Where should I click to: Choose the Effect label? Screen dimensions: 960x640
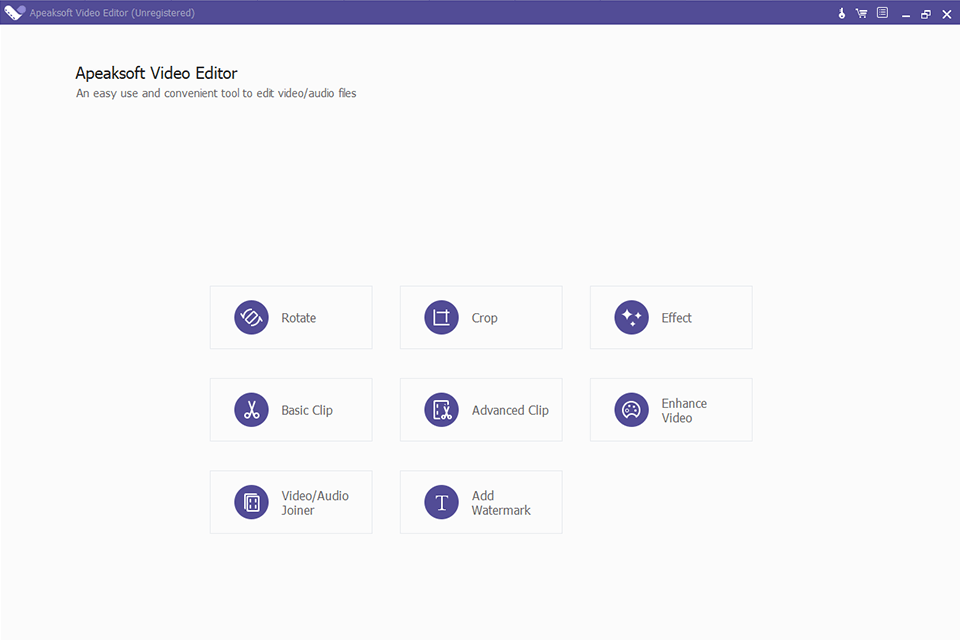(676, 318)
